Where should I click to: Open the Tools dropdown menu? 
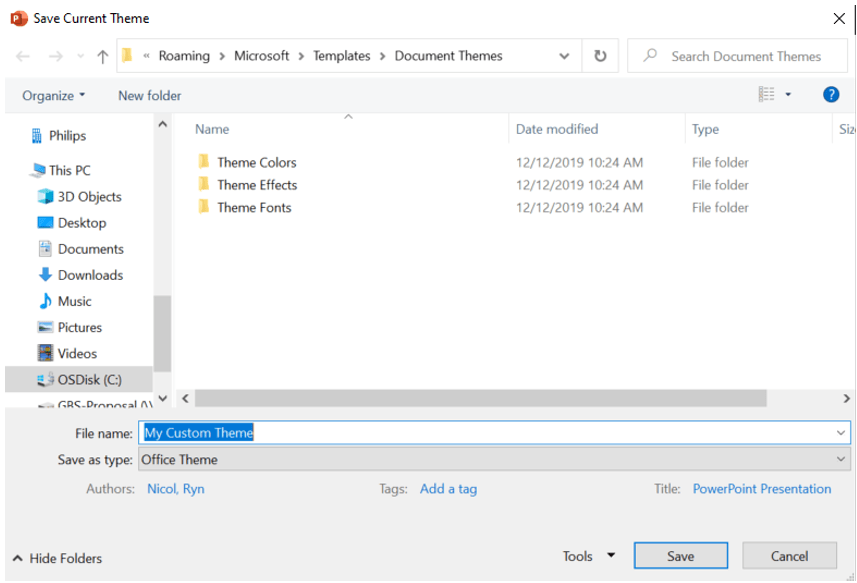[x=588, y=557]
